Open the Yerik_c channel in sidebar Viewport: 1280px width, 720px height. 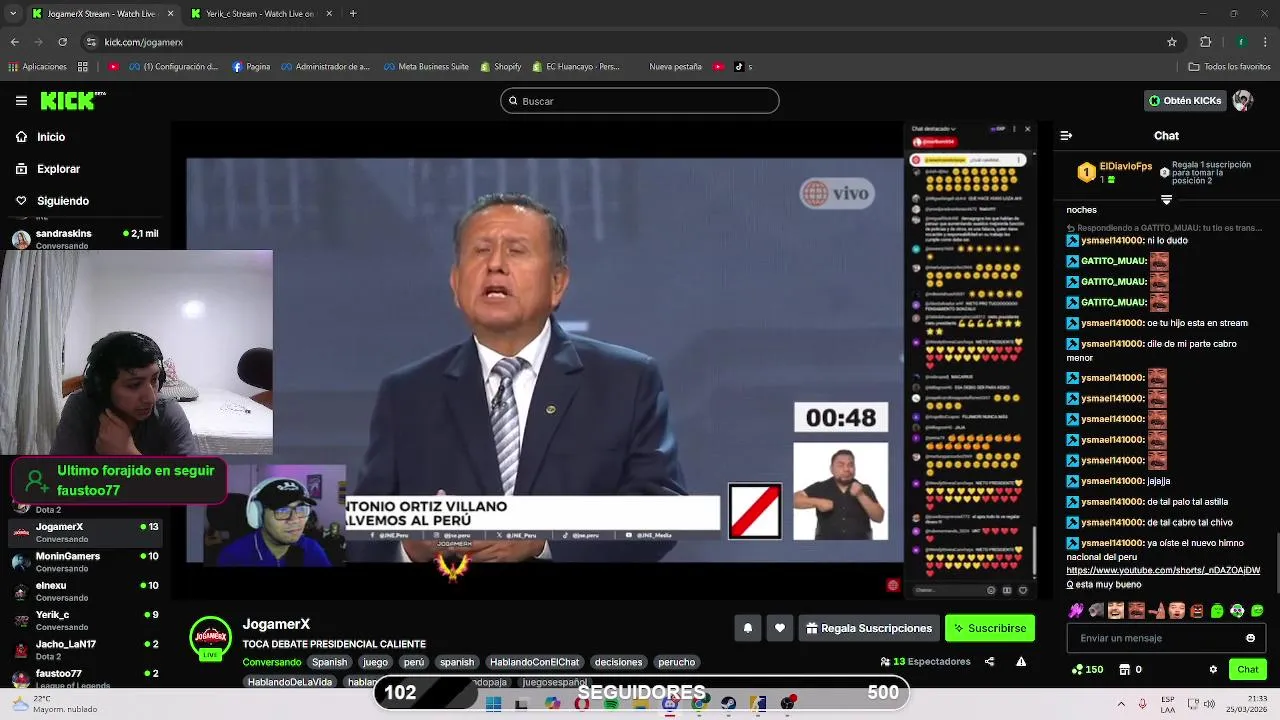click(85, 620)
